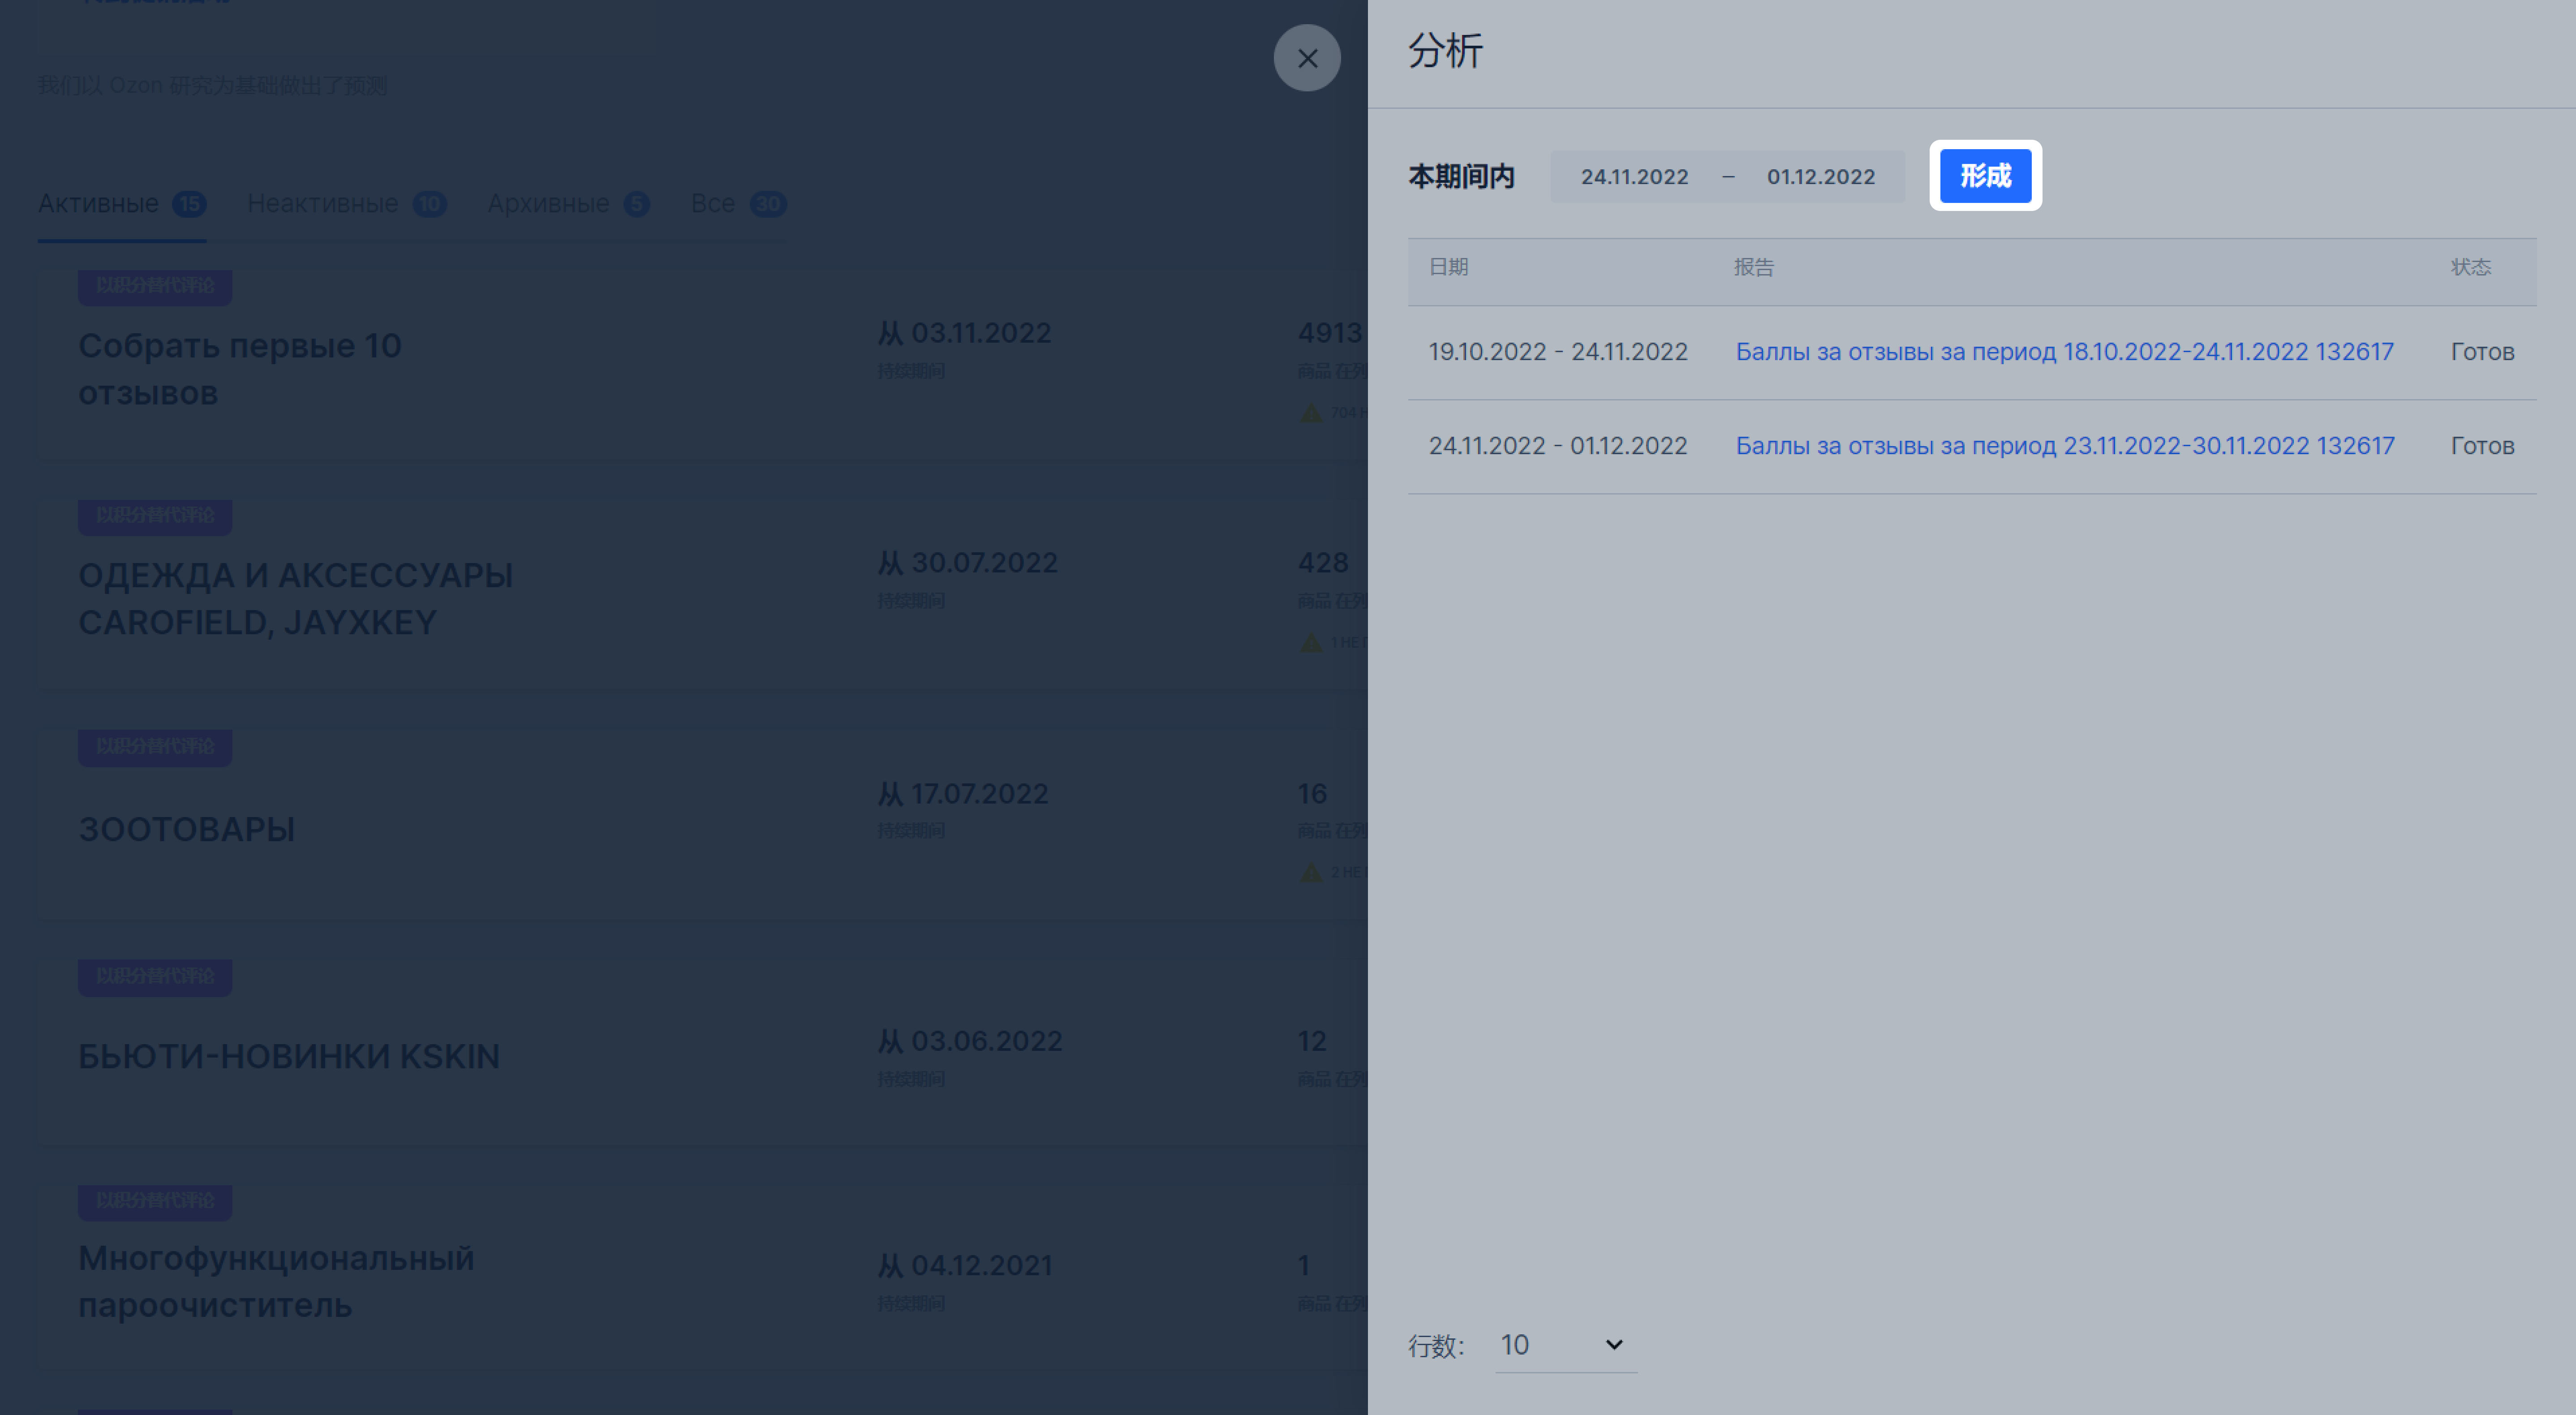Select date range cell 19.10.2022 - 24.11.2022
Image resolution: width=2576 pixels, height=1415 pixels.
point(1557,352)
